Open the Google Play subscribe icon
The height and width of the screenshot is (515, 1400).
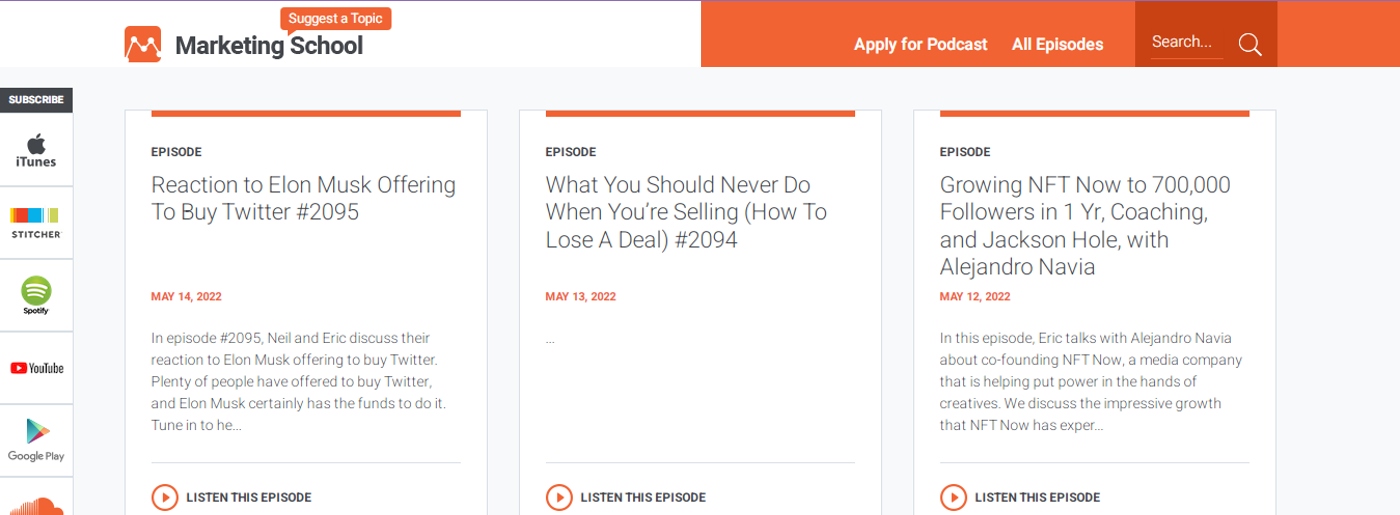pyautogui.click(x=36, y=440)
